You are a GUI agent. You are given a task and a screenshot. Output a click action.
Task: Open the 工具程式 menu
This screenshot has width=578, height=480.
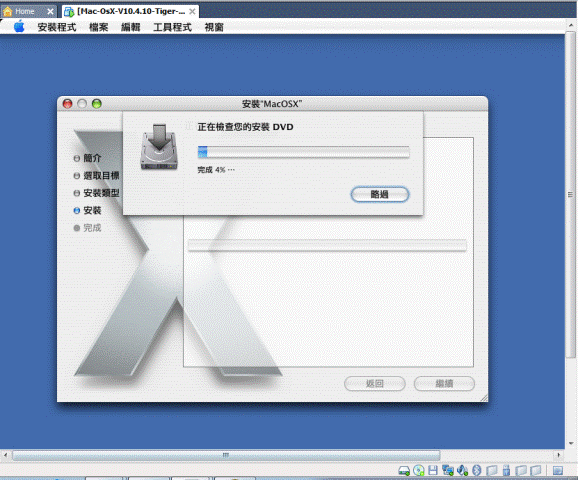pyautogui.click(x=173, y=27)
